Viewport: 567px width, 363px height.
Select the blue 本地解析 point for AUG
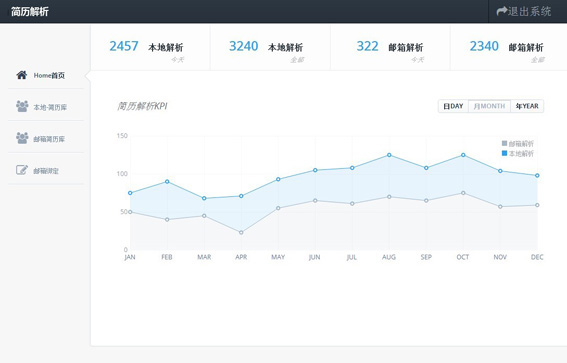pos(389,155)
